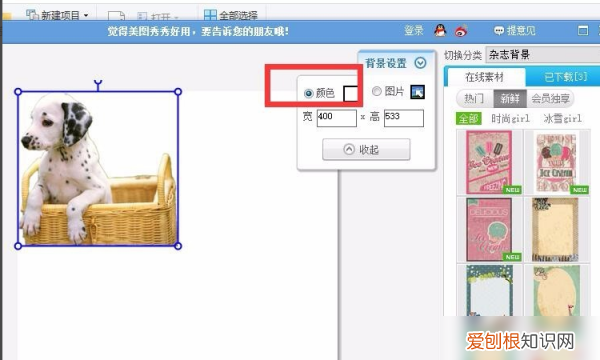Click the window restore icon in blue bar
Image resolution: width=600 pixels, height=360 pixels.
(583, 31)
